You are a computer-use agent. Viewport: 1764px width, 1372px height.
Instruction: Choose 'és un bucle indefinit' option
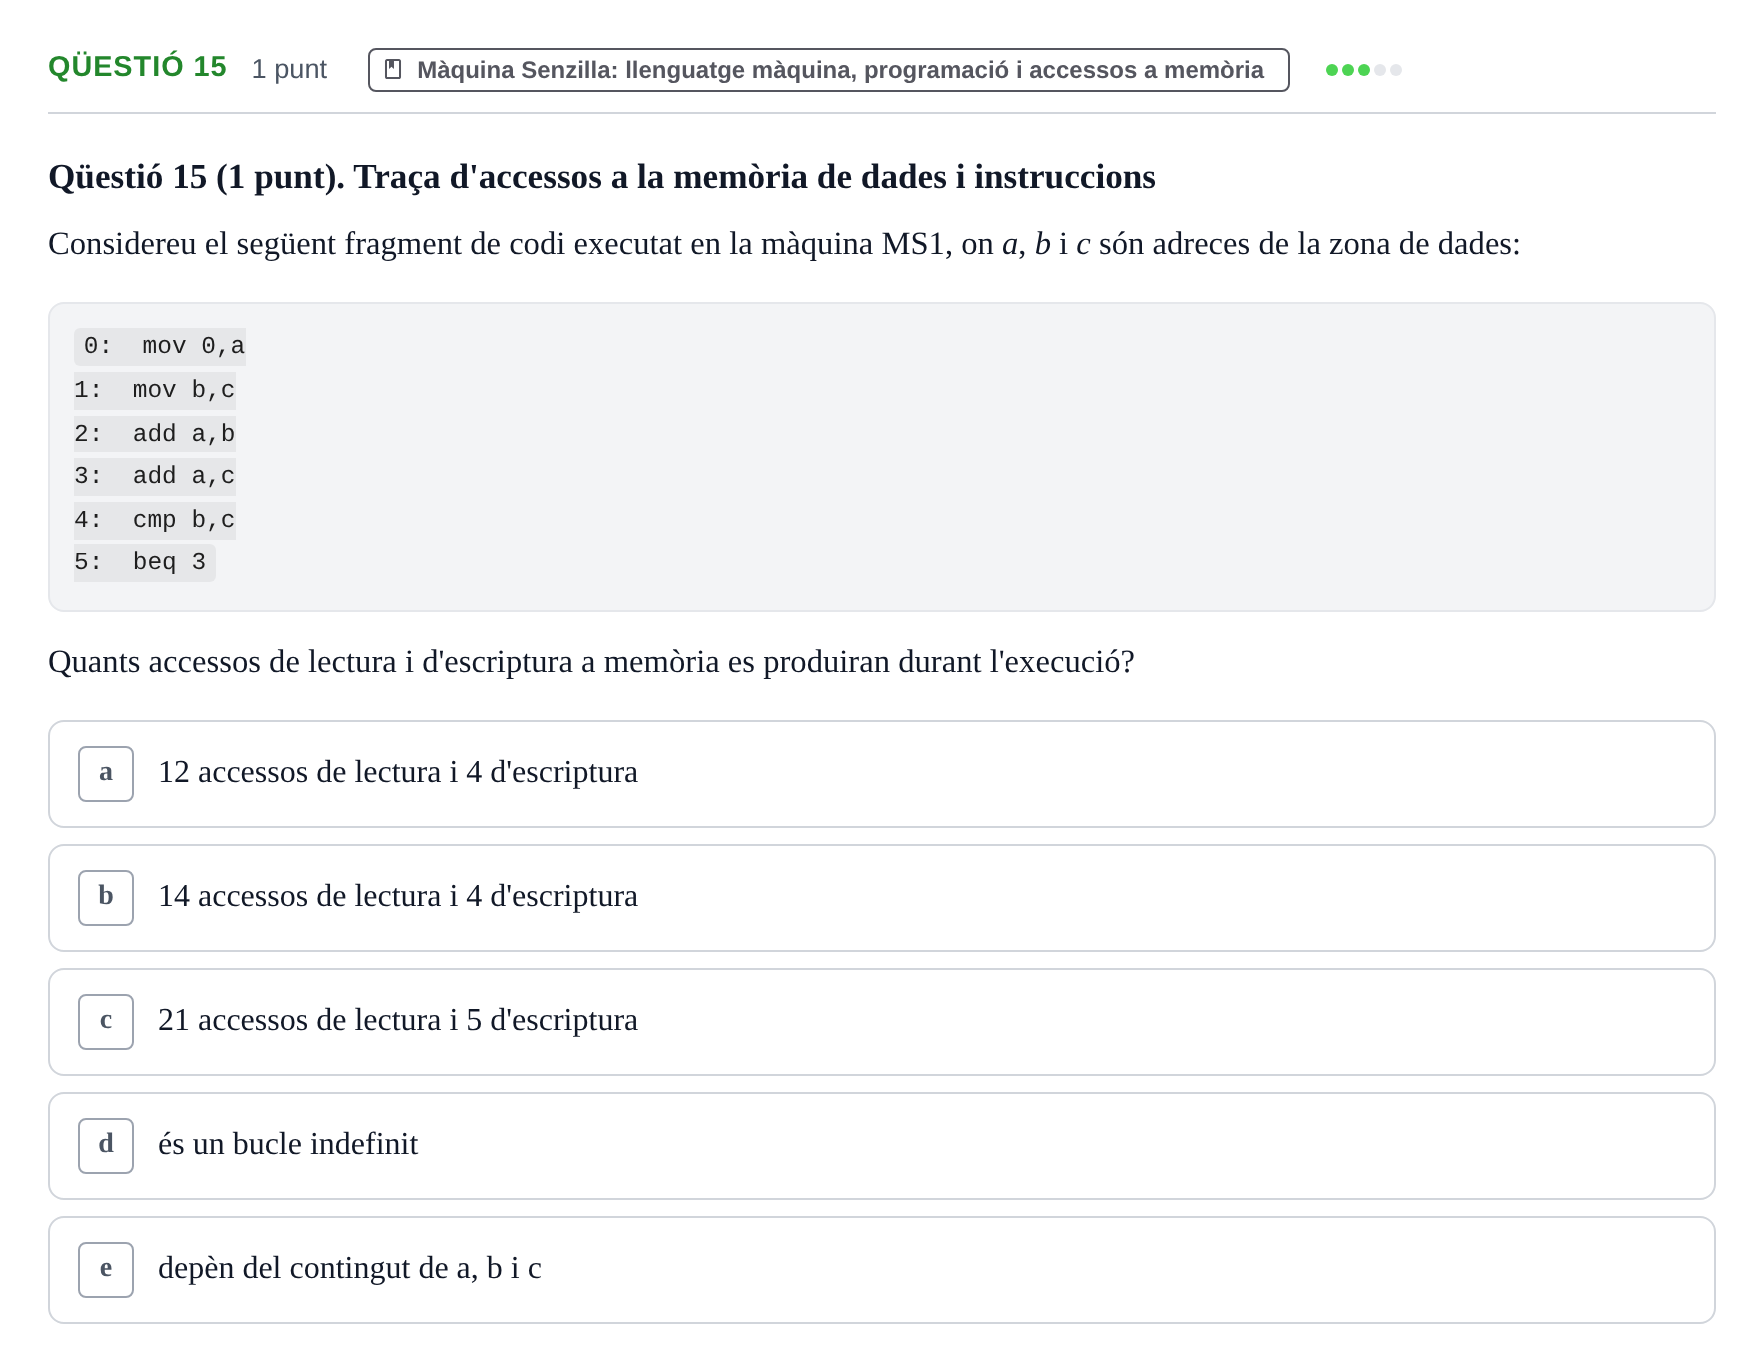(x=882, y=1146)
